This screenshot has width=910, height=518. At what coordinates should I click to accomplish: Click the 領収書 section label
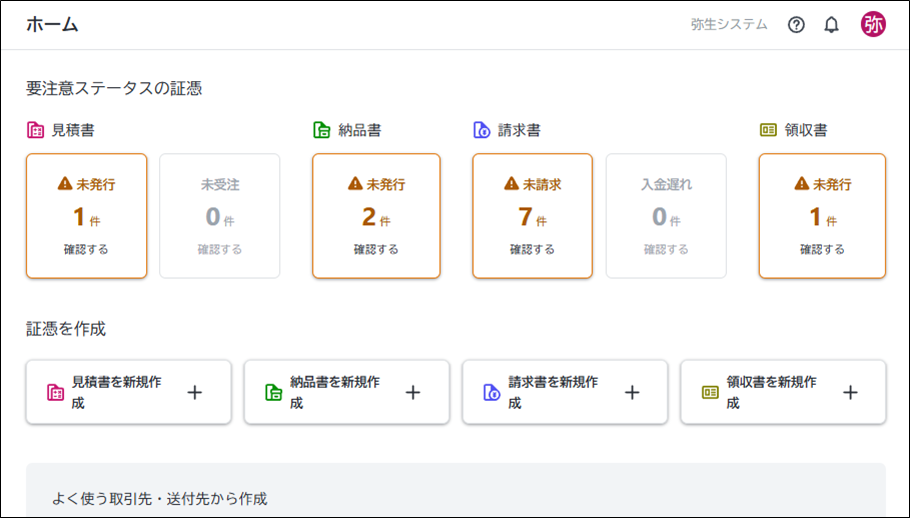pos(806,130)
